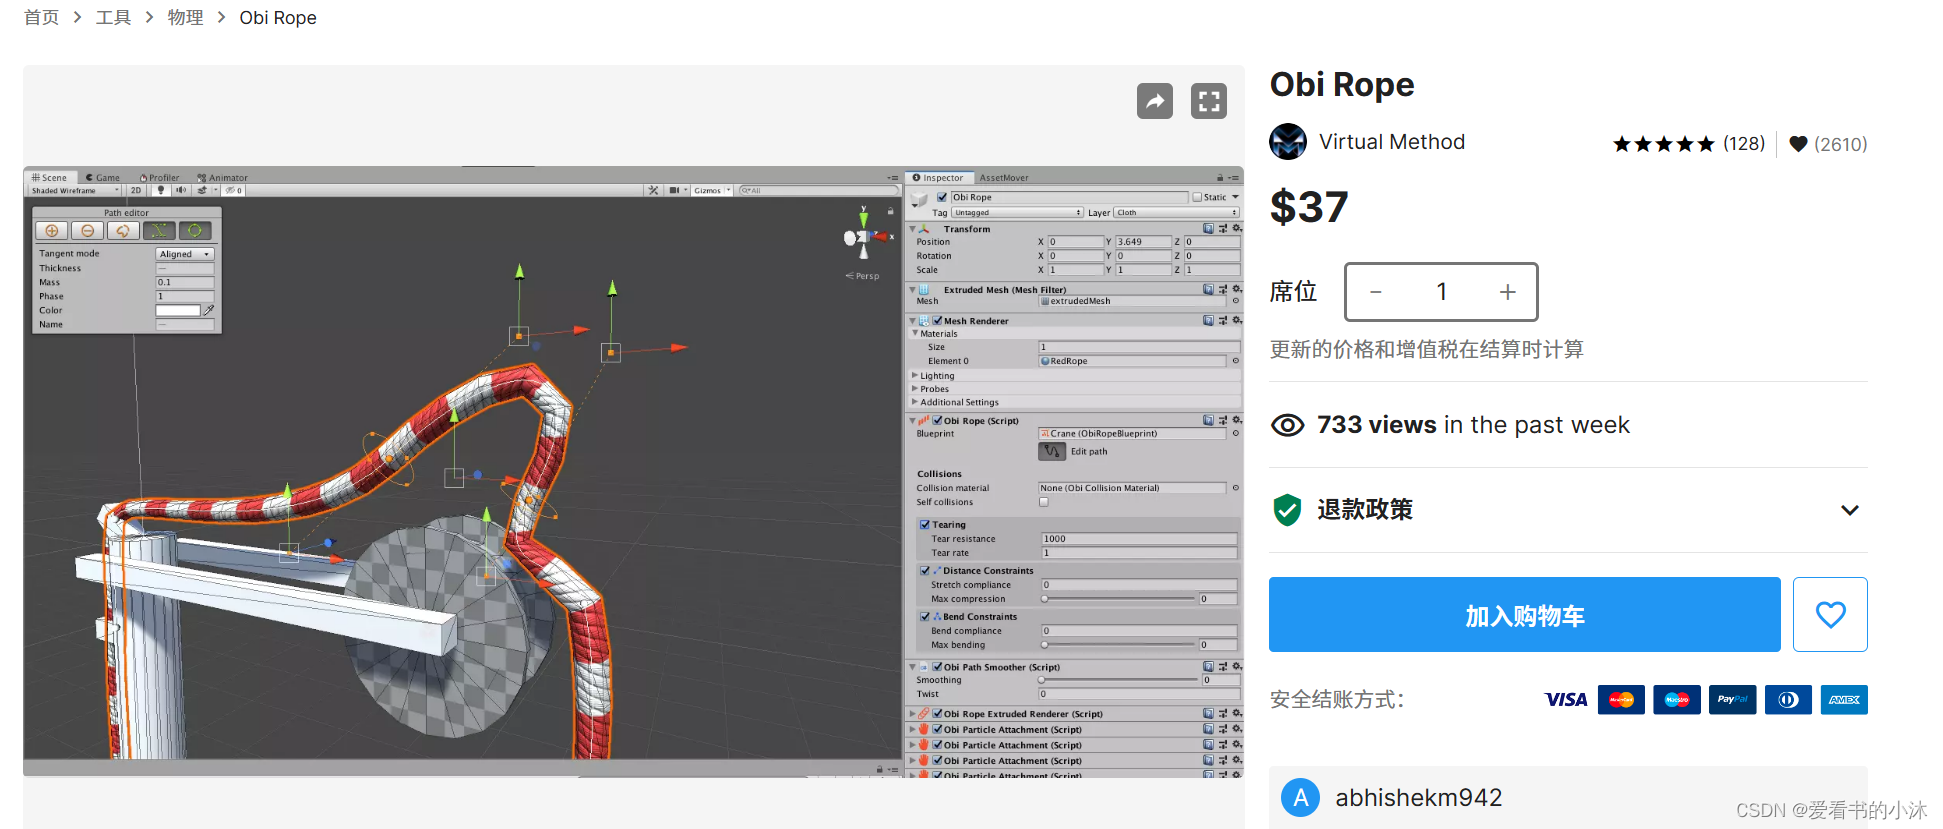The height and width of the screenshot is (829, 1943).
Task: Open the 物理 breadcrumb link
Action: point(185,18)
